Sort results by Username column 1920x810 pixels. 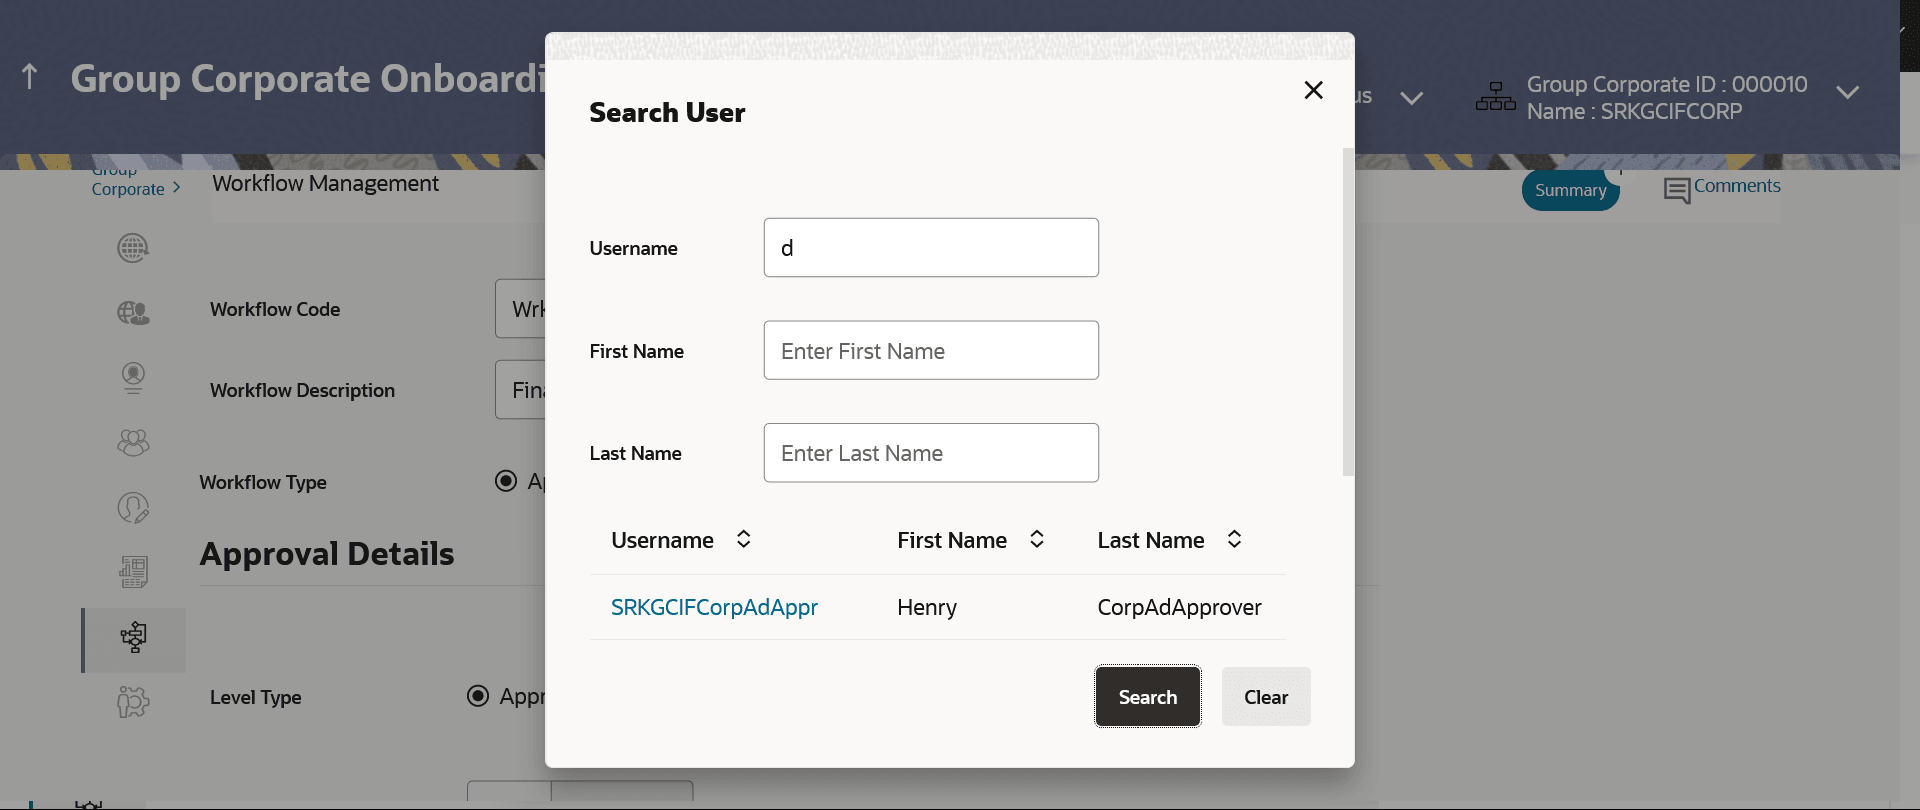point(743,540)
